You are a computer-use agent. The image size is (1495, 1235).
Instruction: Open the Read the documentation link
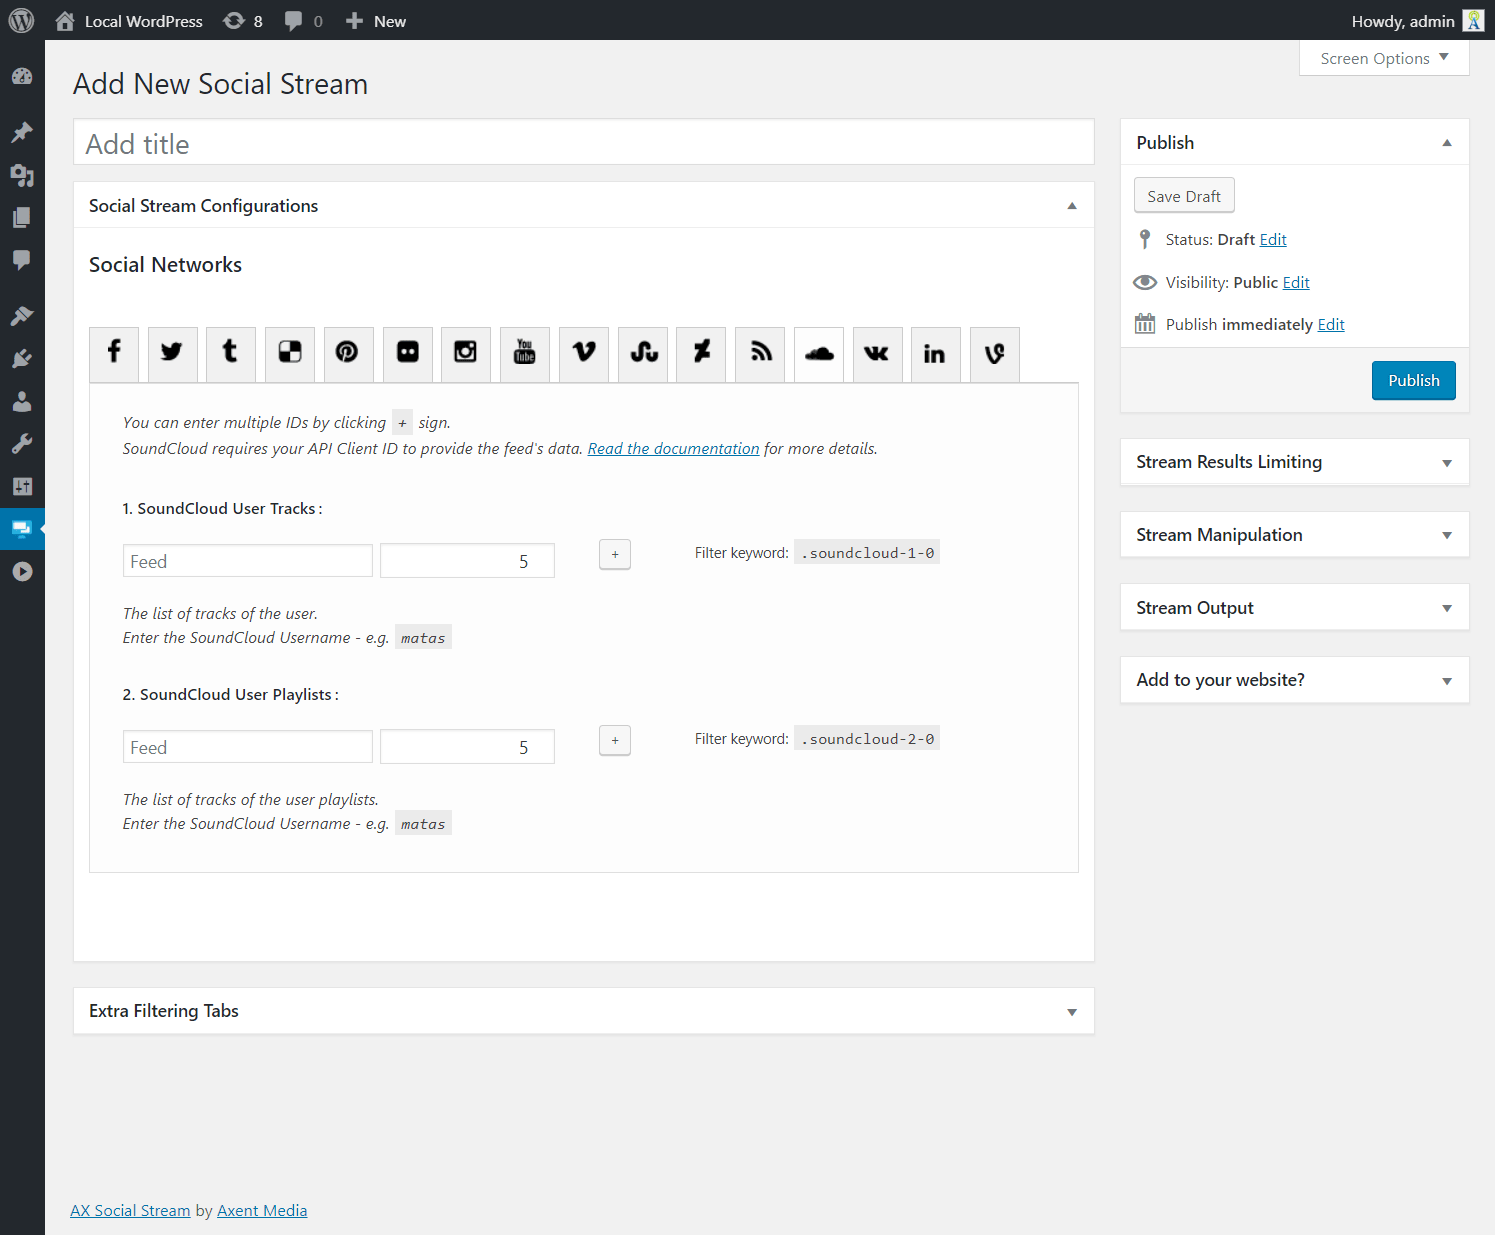coord(673,449)
